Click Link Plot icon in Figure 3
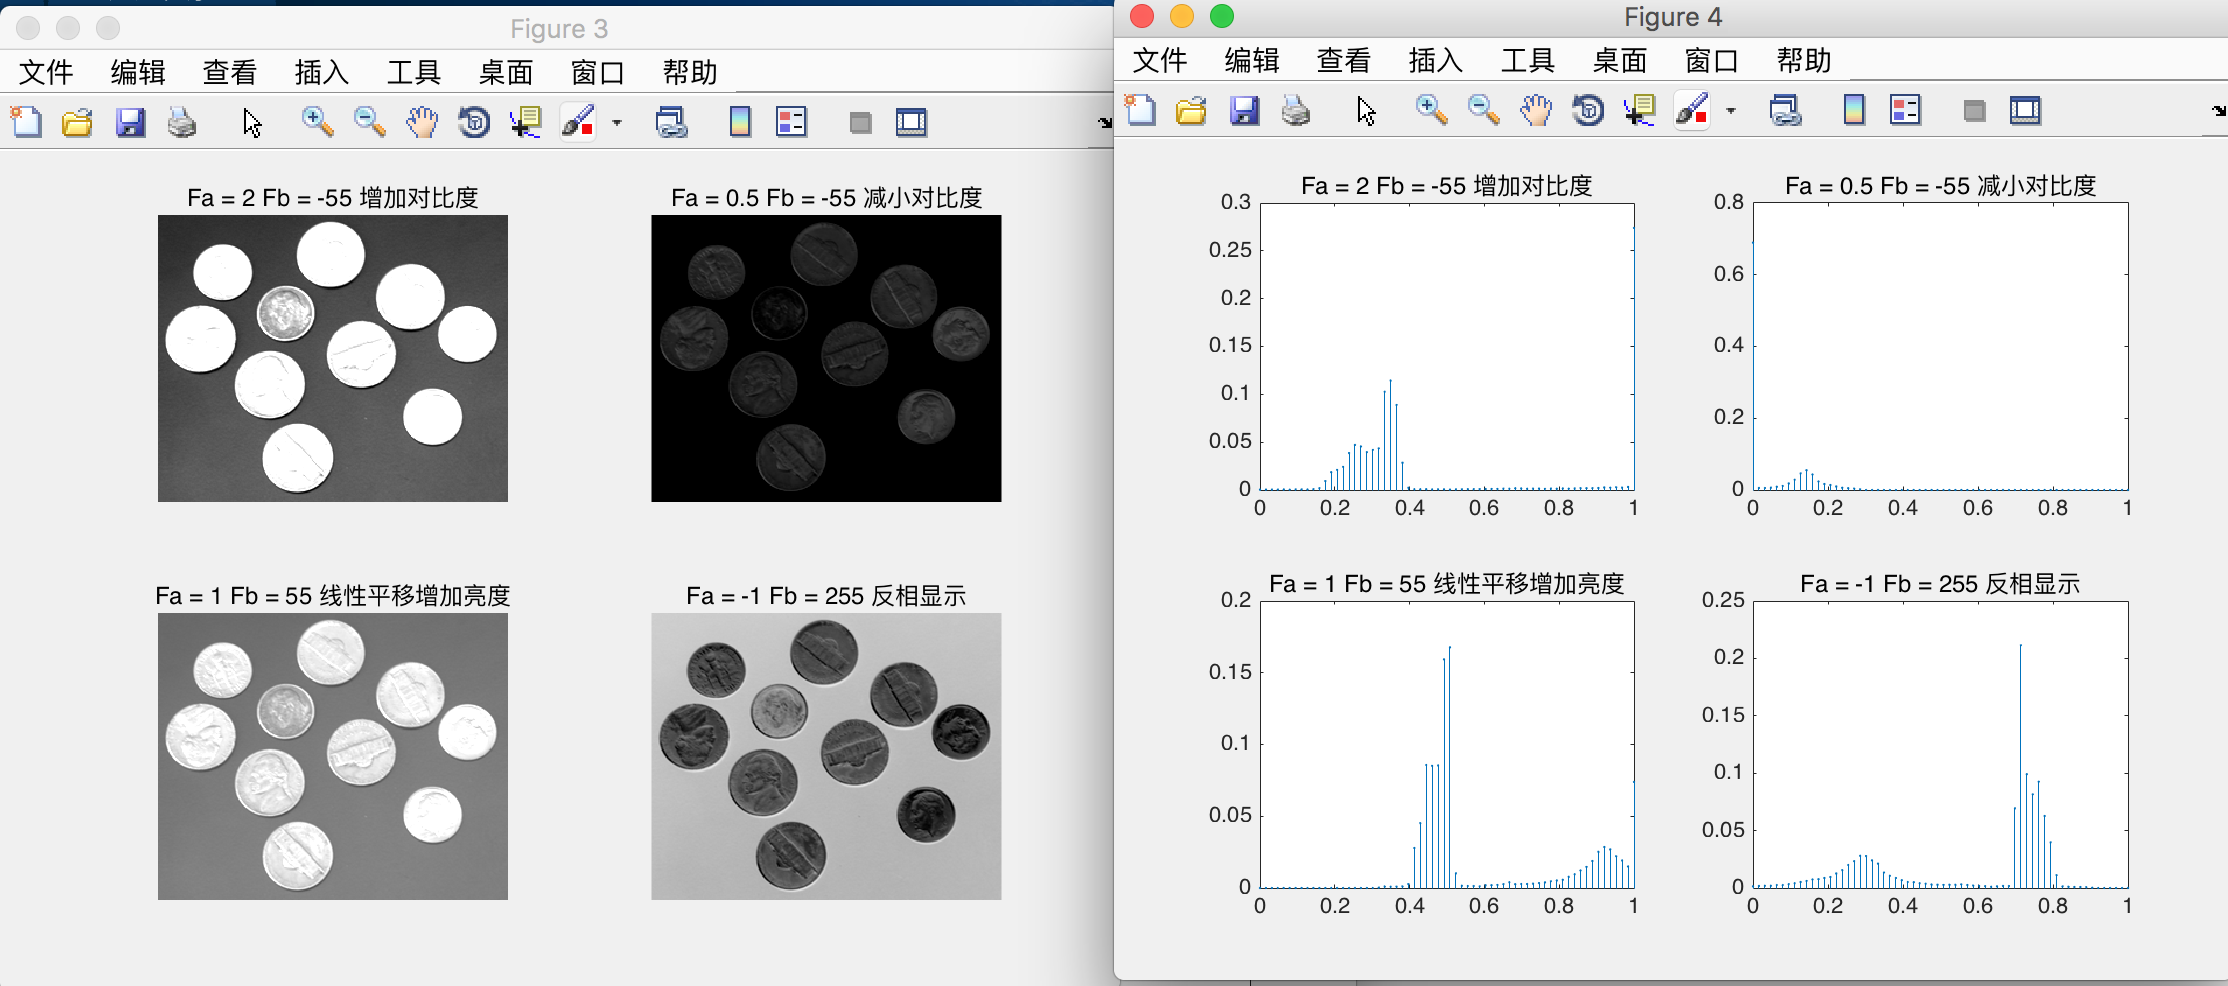 pos(671,122)
